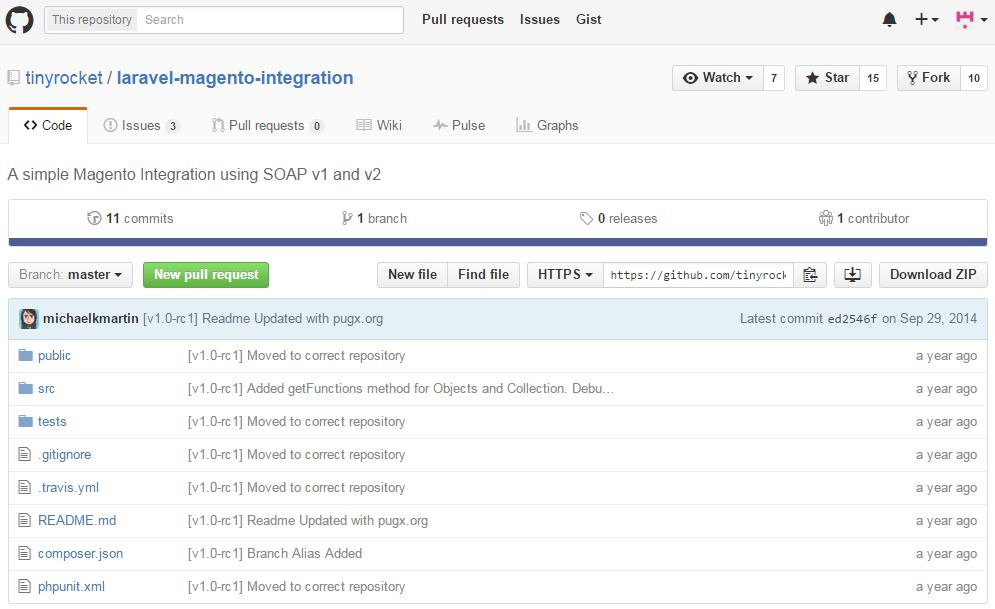Open the src folder
The image size is (995, 609).
coord(46,389)
